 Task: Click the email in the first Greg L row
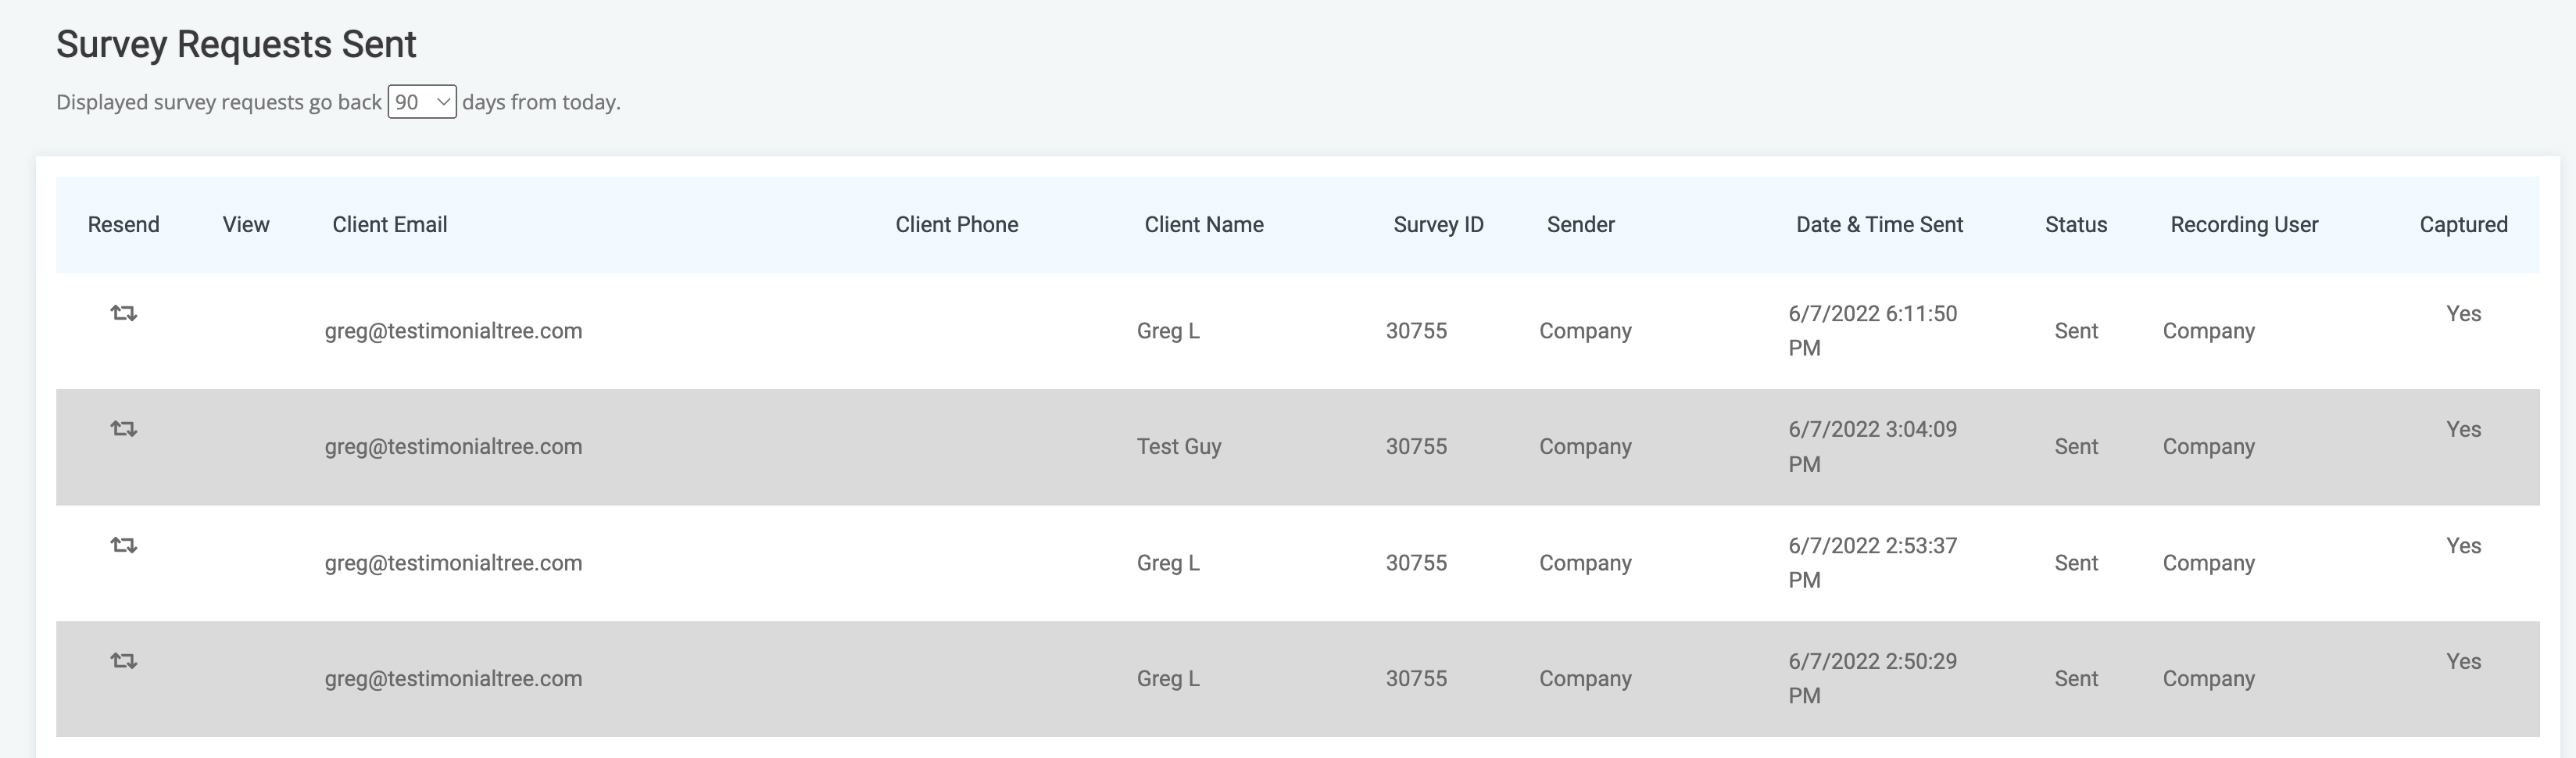click(453, 331)
